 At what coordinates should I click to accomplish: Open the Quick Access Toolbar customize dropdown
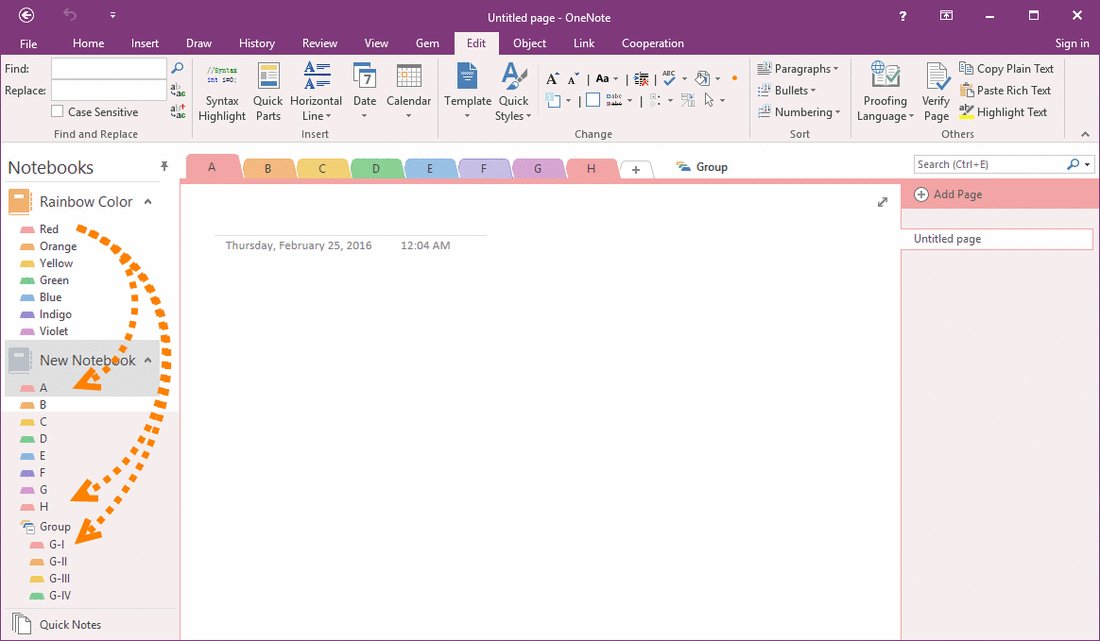pos(113,15)
